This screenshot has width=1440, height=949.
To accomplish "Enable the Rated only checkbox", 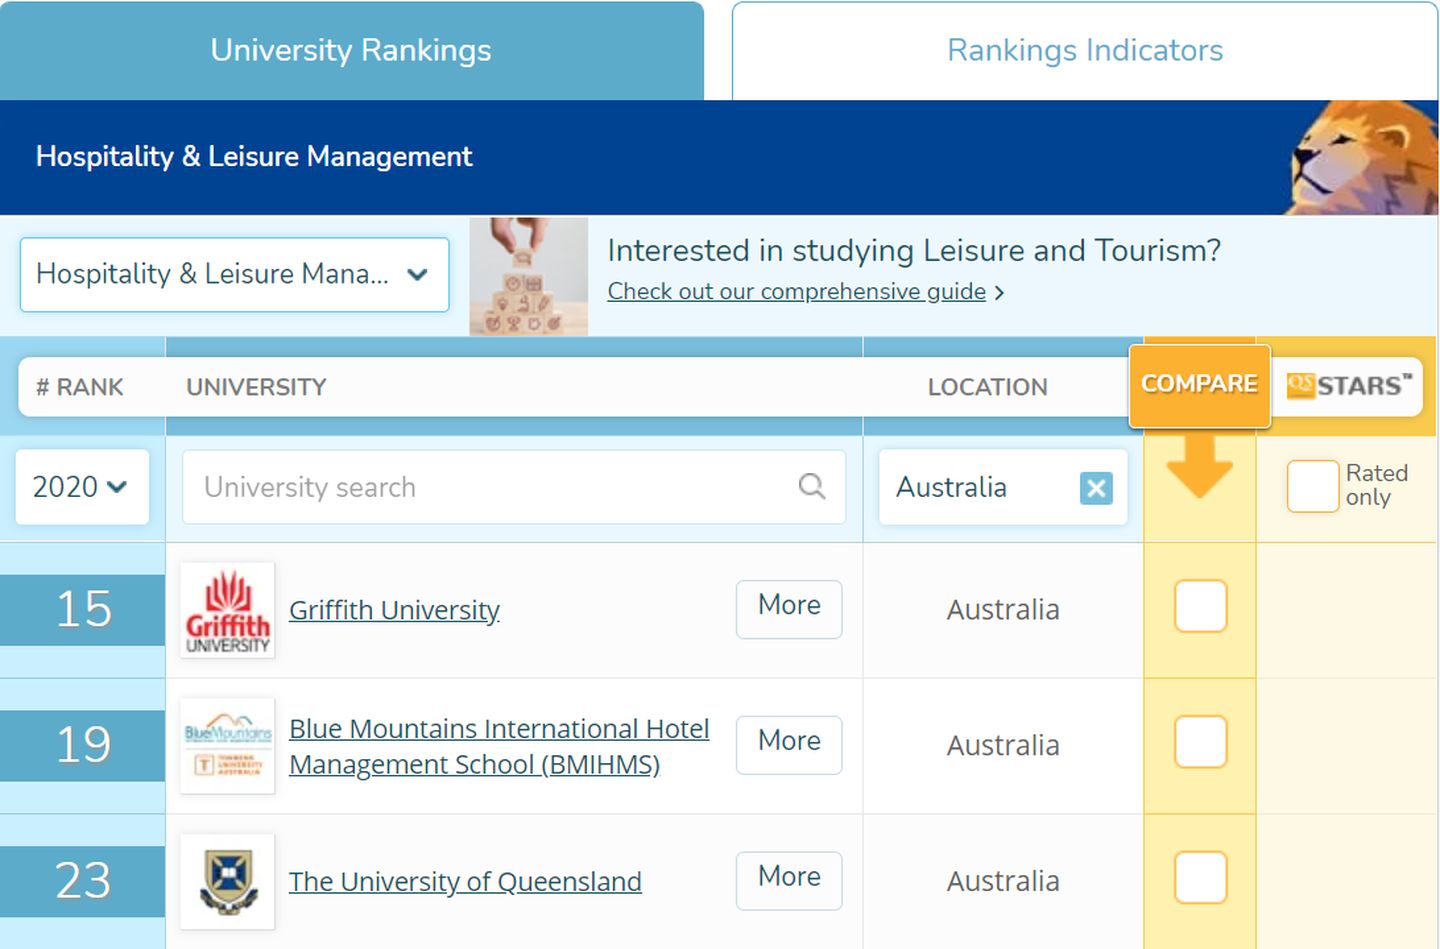I will (x=1312, y=486).
